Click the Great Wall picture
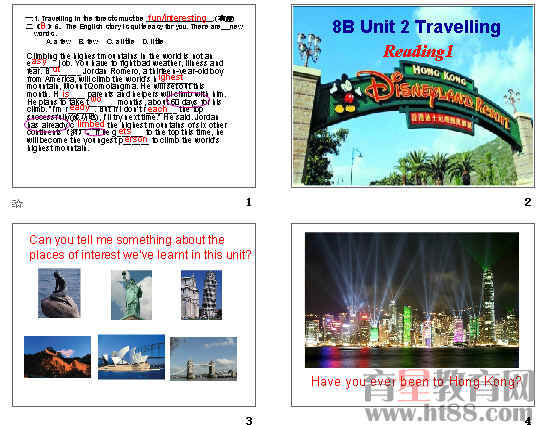This screenshot has height=425, width=550. pos(58,357)
